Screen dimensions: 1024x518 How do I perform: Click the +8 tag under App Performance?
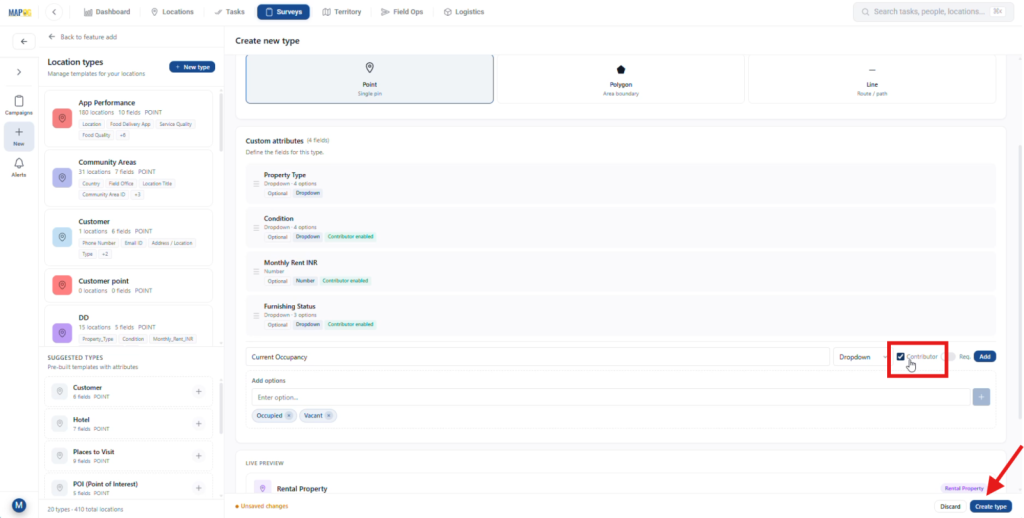point(123,135)
